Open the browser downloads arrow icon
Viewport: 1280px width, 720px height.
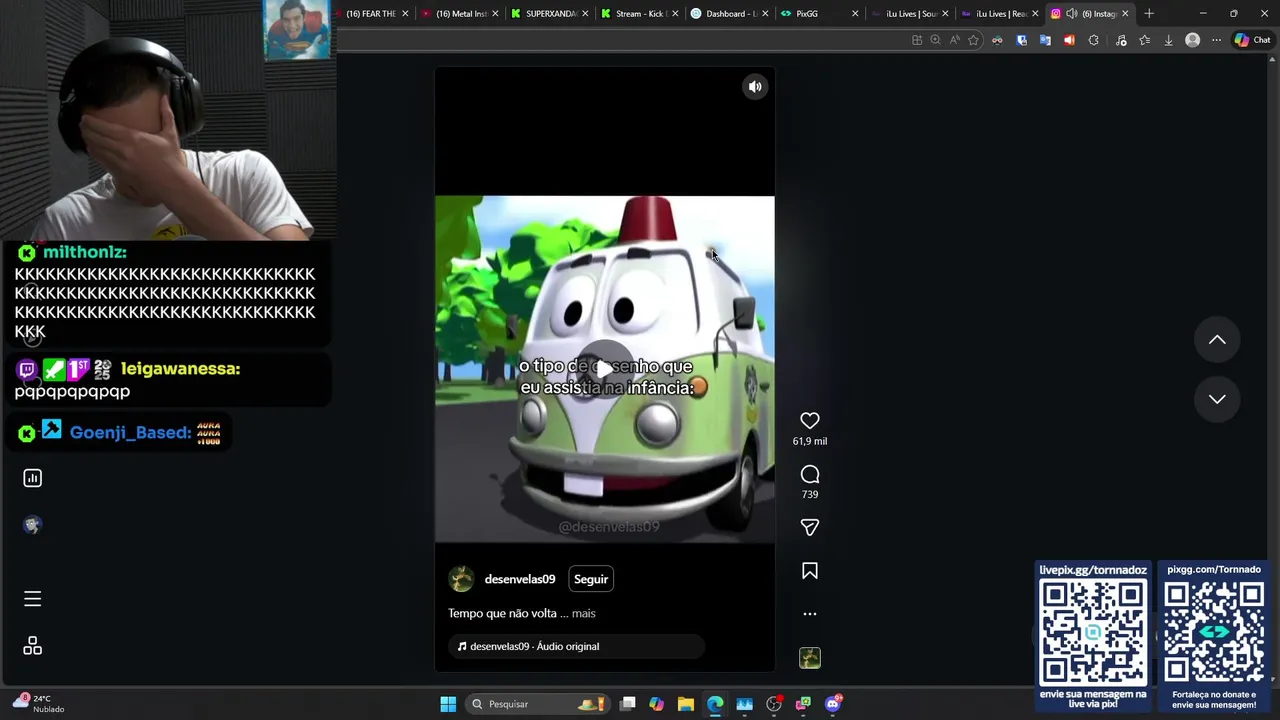(x=1168, y=40)
